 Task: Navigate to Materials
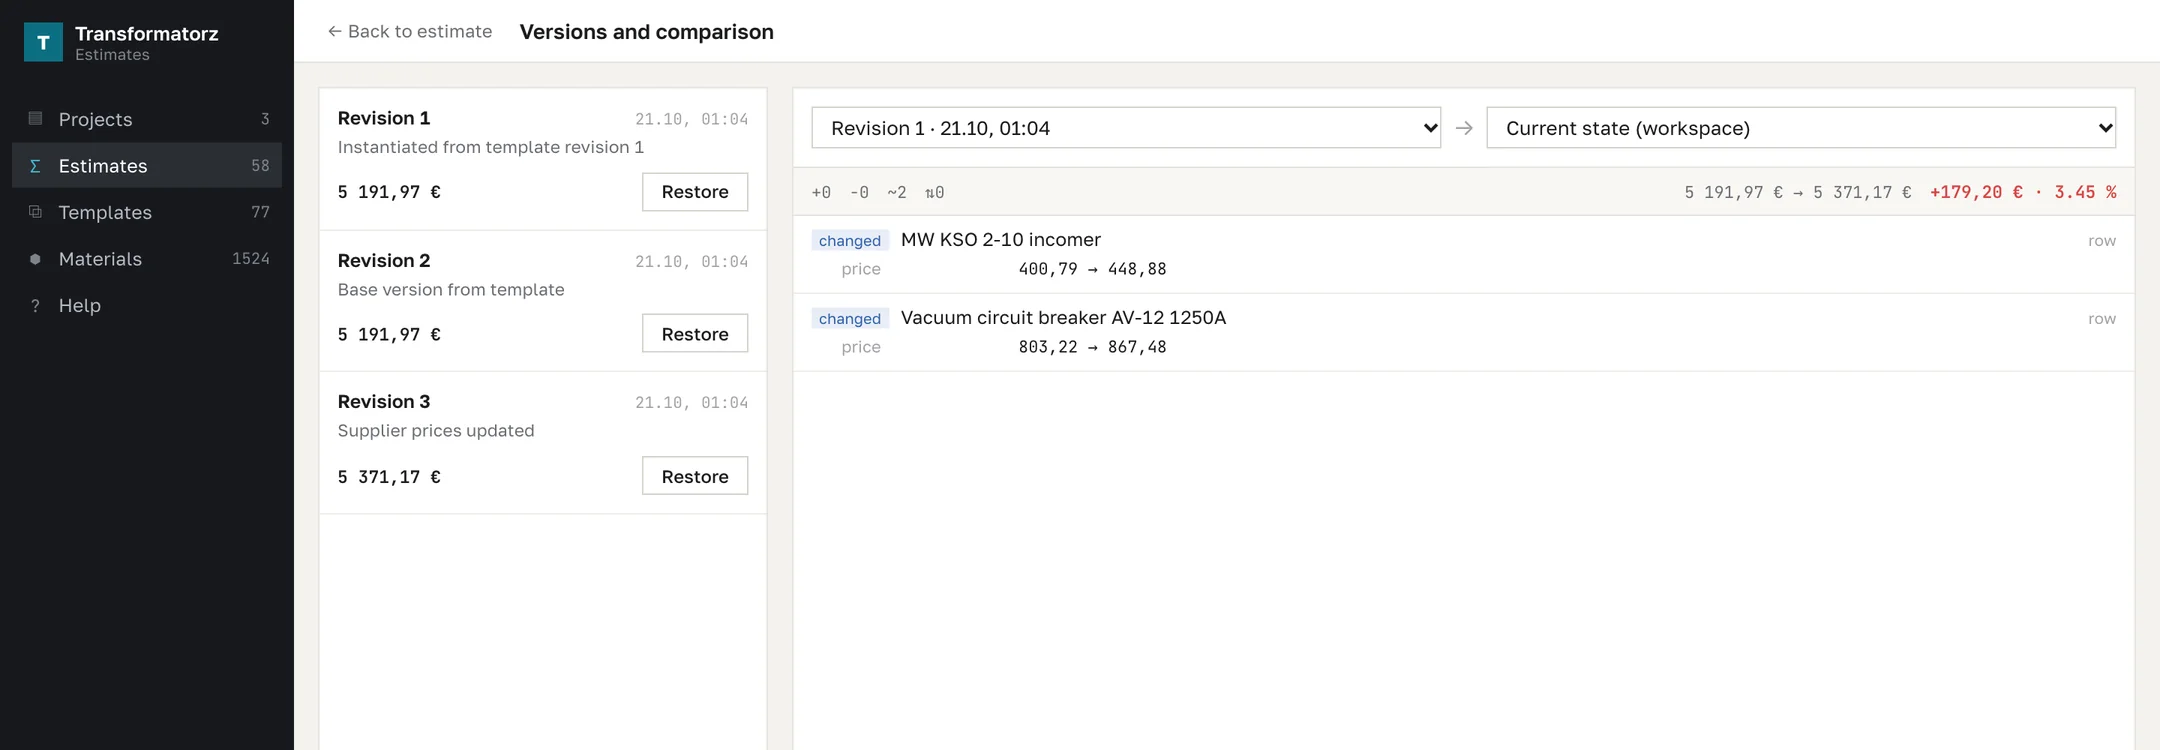point(147,259)
